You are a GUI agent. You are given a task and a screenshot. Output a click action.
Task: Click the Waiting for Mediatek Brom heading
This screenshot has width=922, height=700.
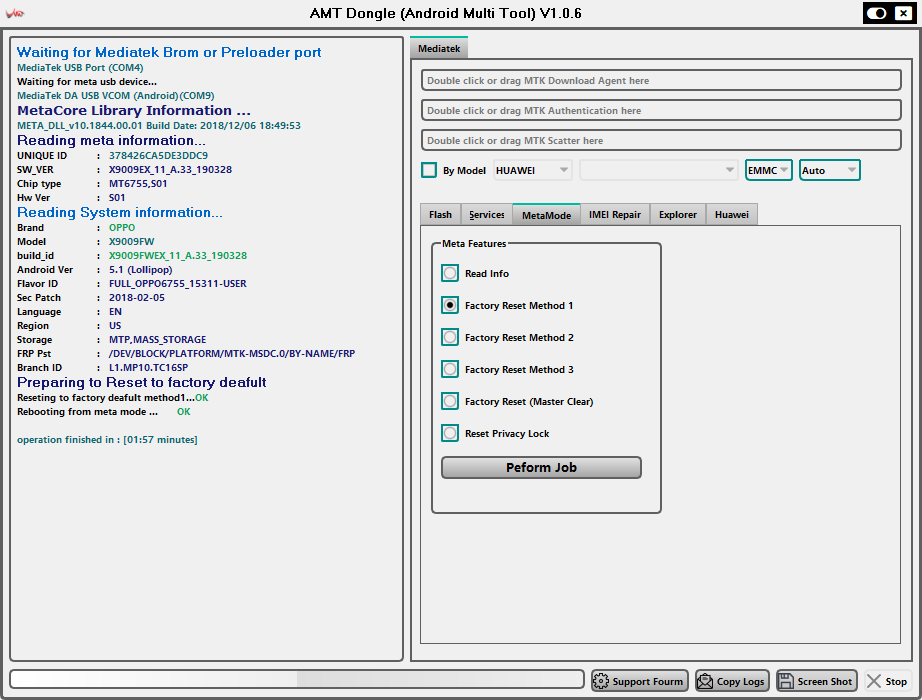(169, 52)
